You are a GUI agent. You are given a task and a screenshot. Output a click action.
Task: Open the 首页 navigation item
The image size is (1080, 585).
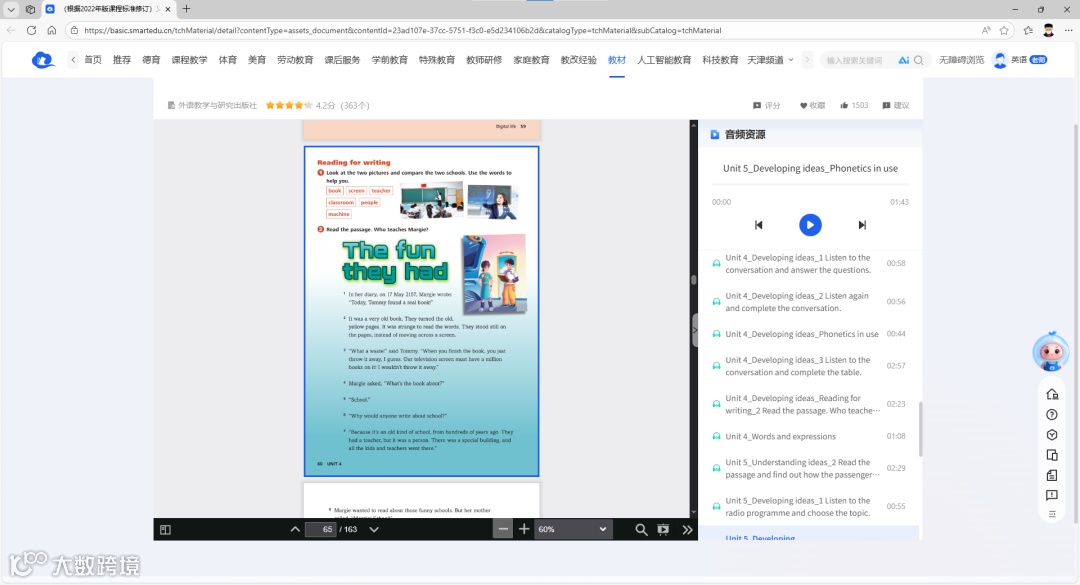(x=93, y=60)
